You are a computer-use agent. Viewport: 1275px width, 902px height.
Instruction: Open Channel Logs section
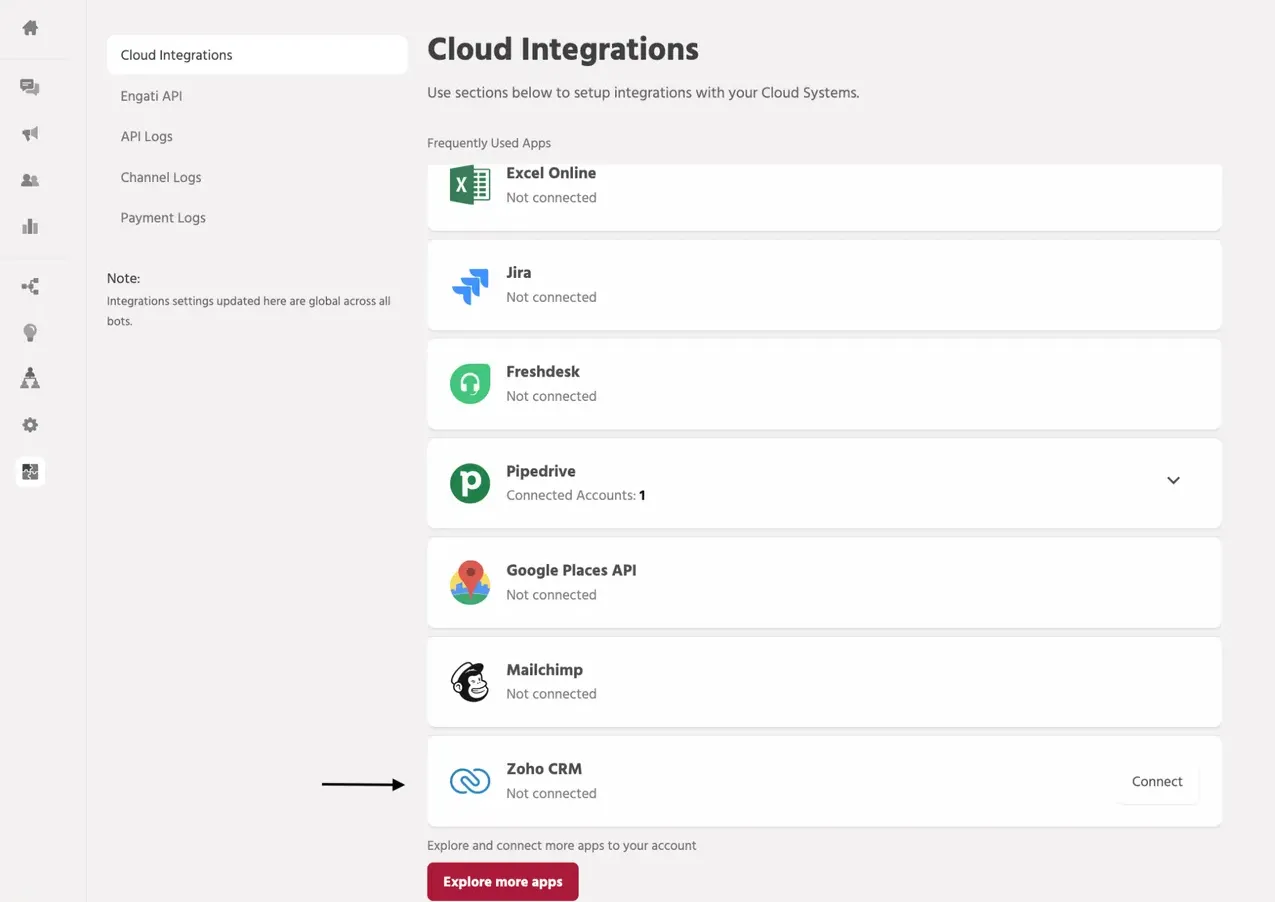(x=161, y=177)
